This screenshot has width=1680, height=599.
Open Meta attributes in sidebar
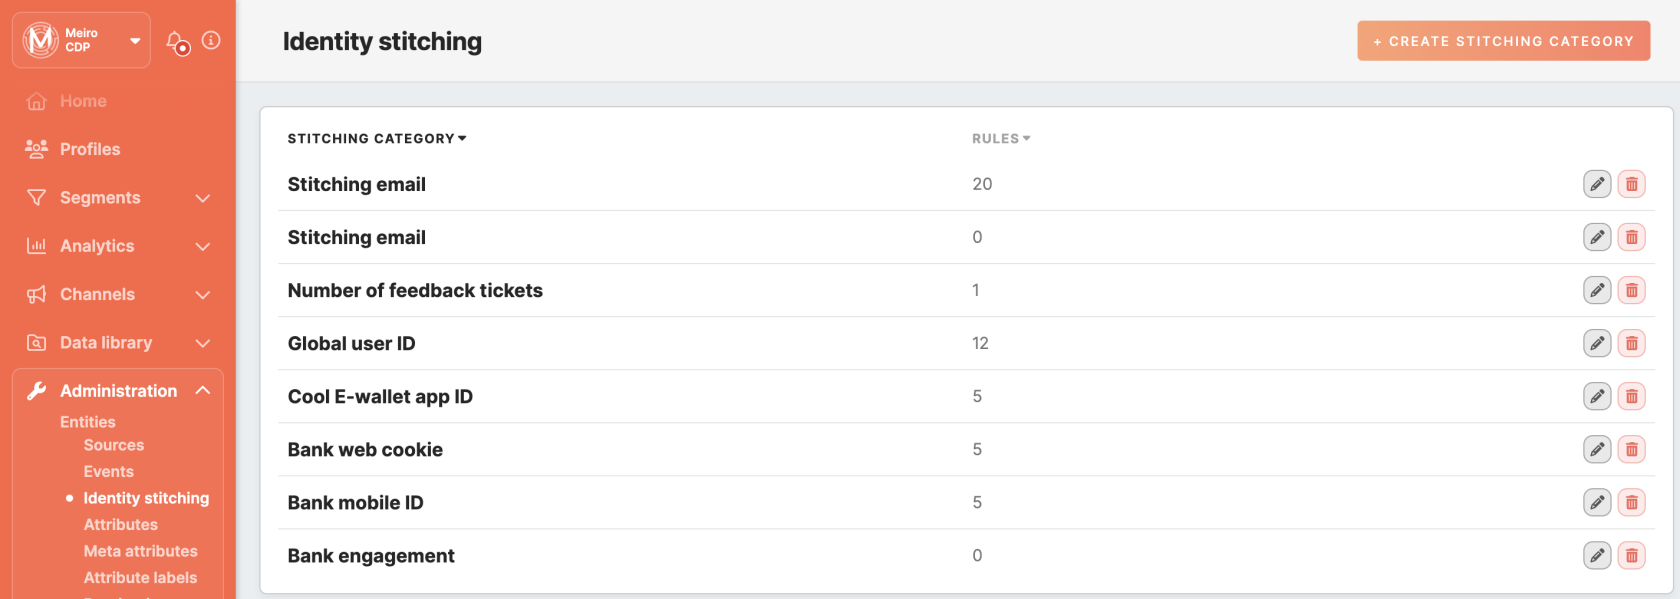pos(141,551)
